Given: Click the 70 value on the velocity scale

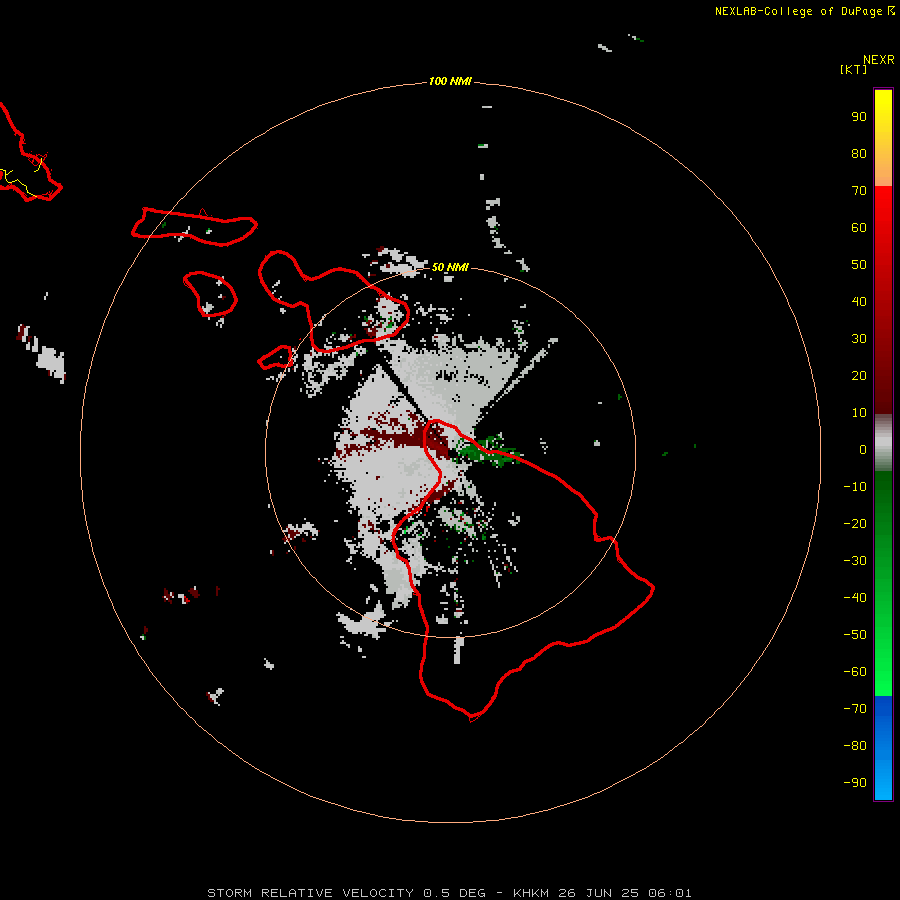Looking at the screenshot, I should pyautogui.click(x=859, y=191).
